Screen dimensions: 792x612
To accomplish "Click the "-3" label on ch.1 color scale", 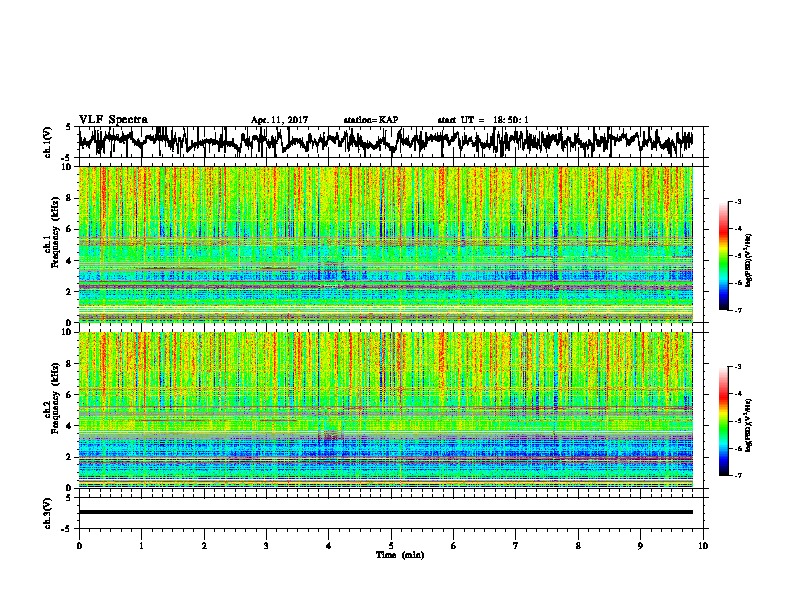I will coord(738,202).
